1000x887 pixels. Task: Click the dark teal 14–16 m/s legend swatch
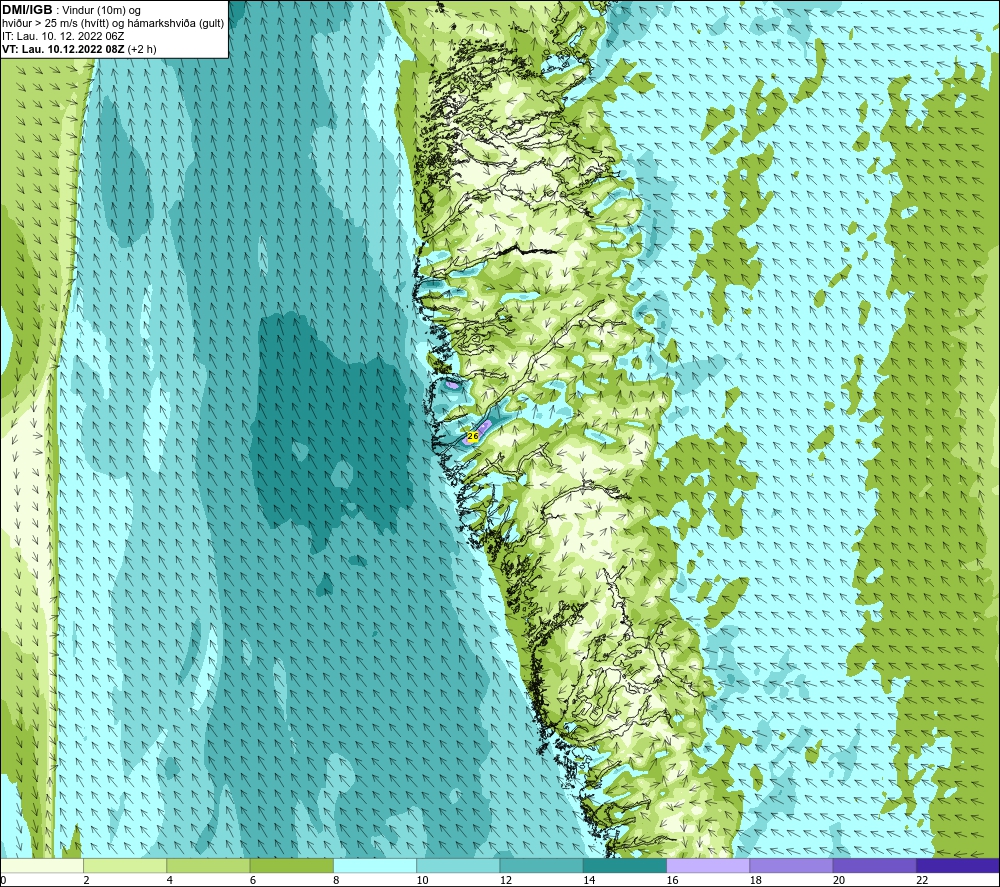point(624,865)
